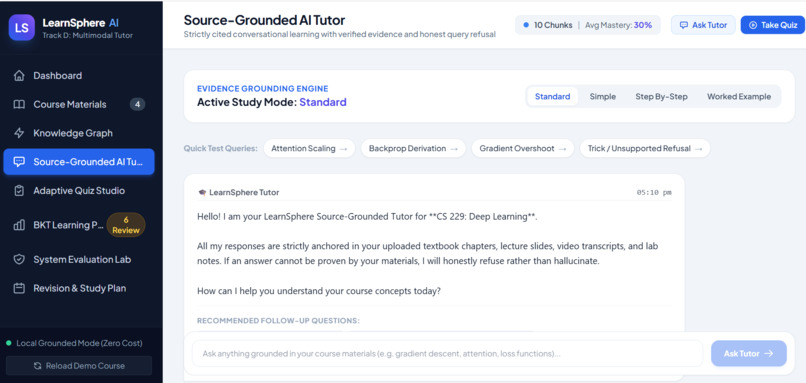Select Source-Grounded AI Tutor sidebar item

point(79,162)
